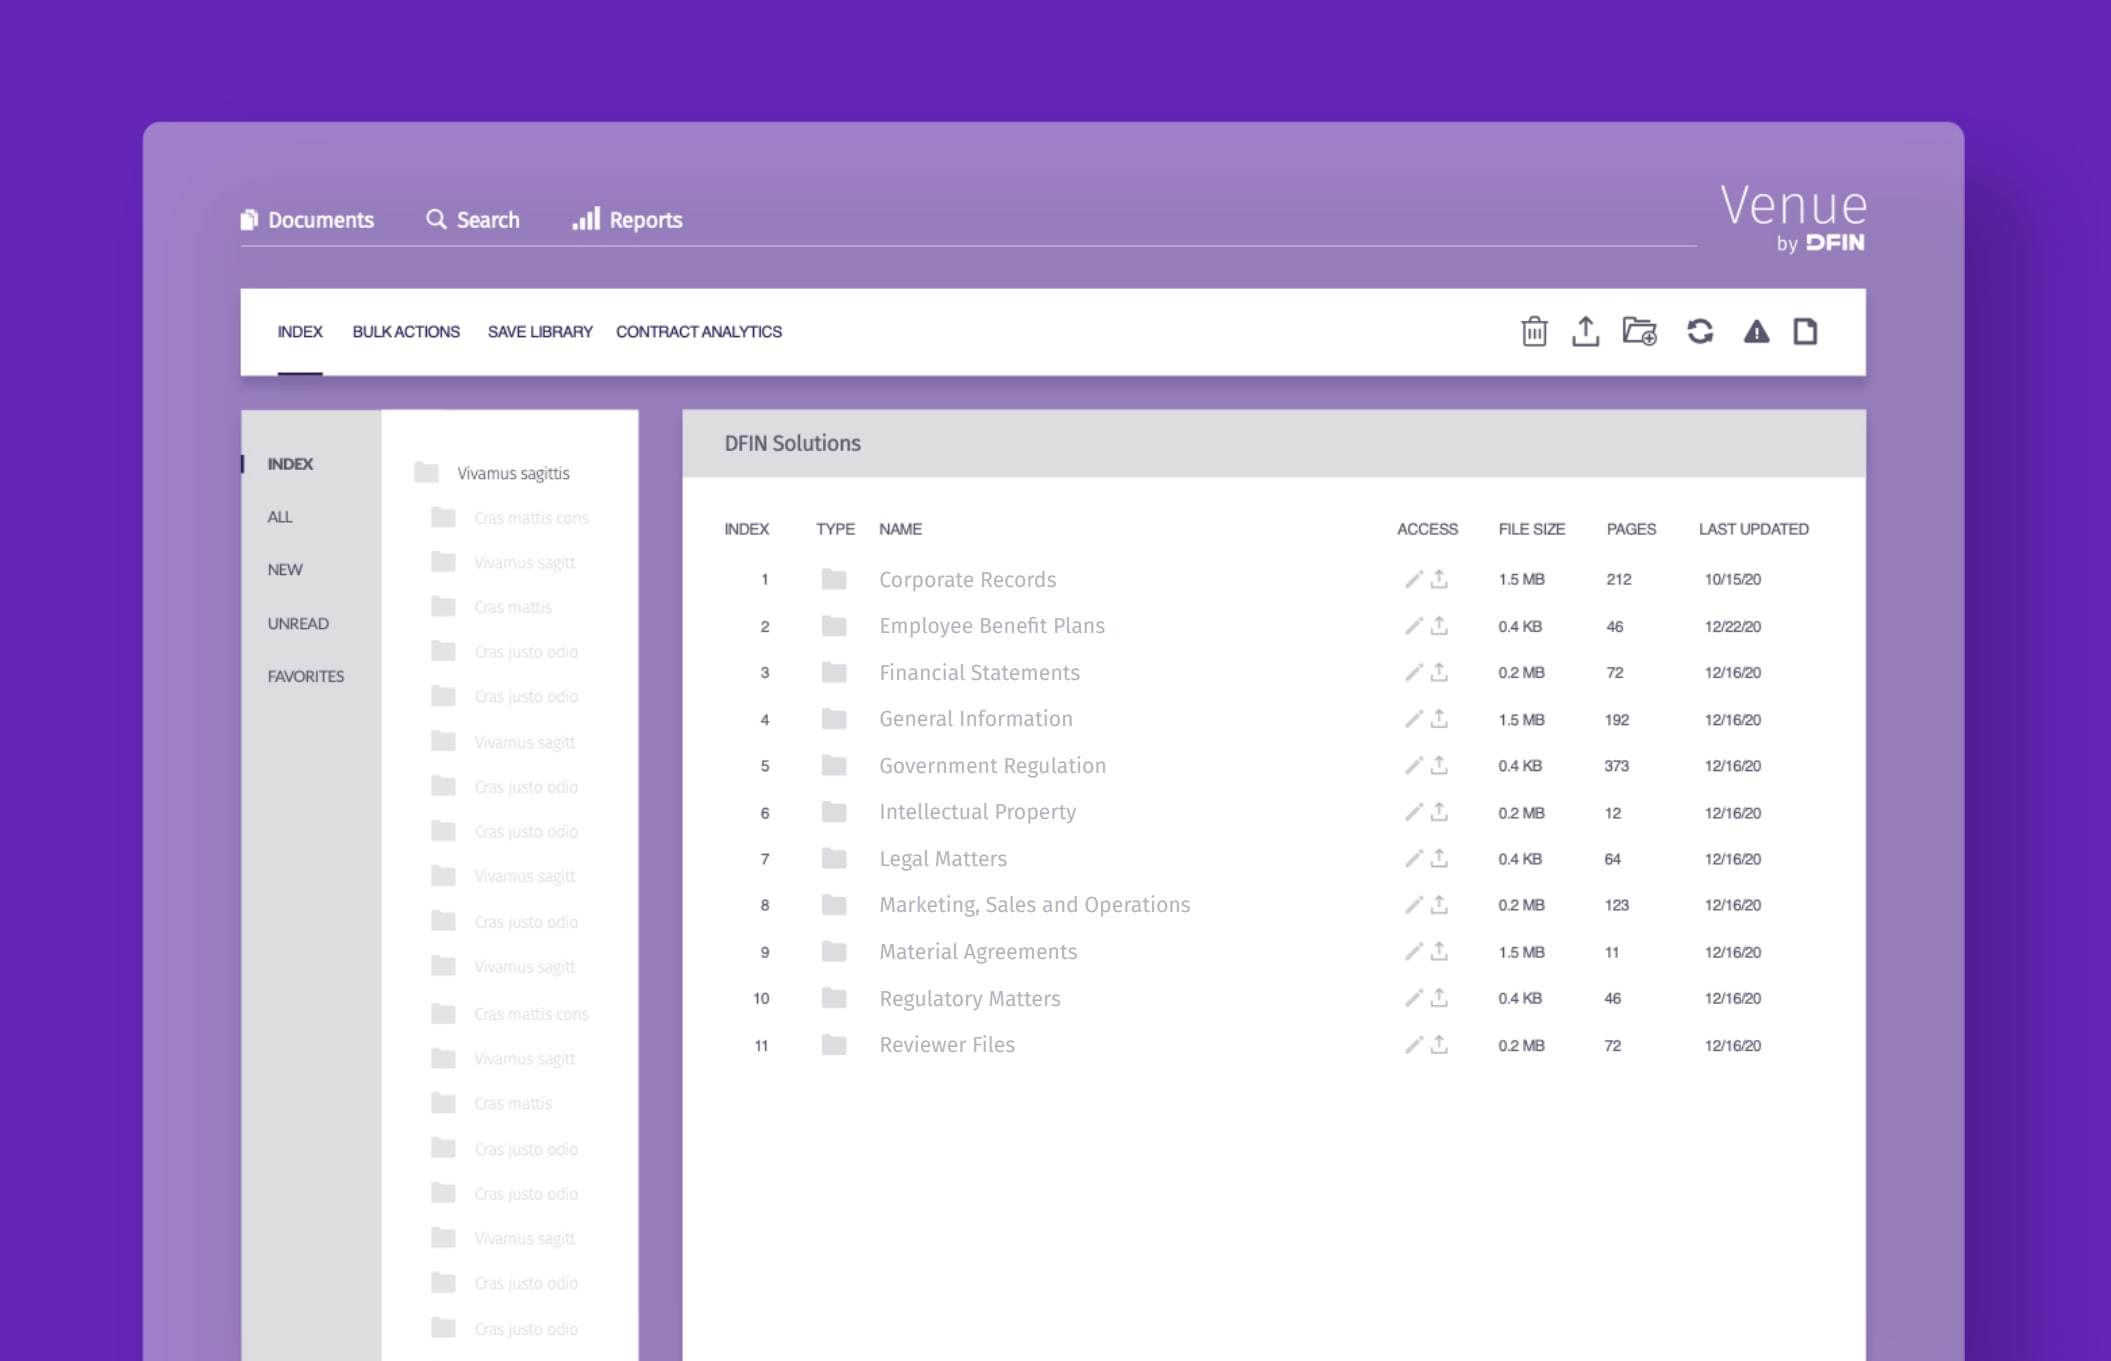Select the Contract Analytics tab
Image resolution: width=2111 pixels, height=1361 pixels.
click(x=698, y=332)
